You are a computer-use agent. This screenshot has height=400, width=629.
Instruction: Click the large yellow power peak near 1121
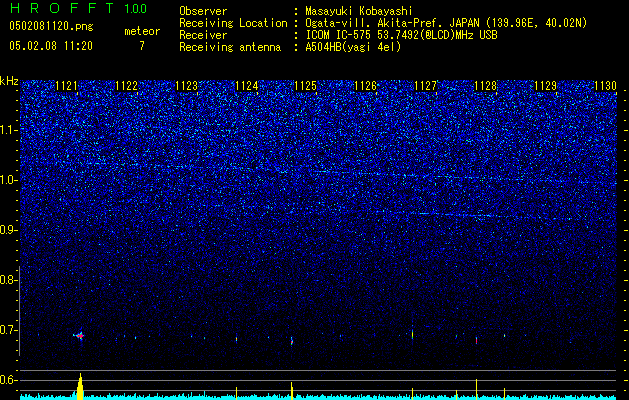[x=80, y=386]
